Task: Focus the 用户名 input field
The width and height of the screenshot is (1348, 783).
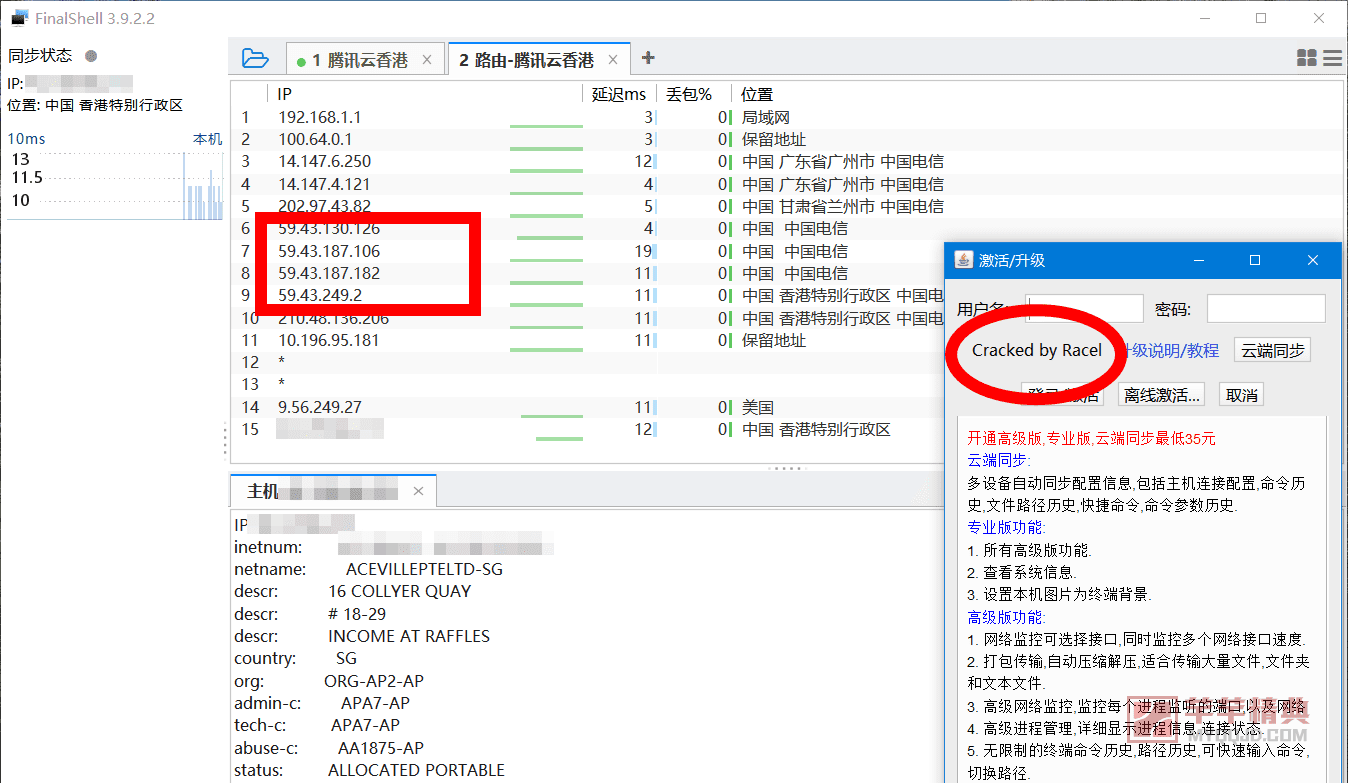Action: pyautogui.click(x=1084, y=309)
